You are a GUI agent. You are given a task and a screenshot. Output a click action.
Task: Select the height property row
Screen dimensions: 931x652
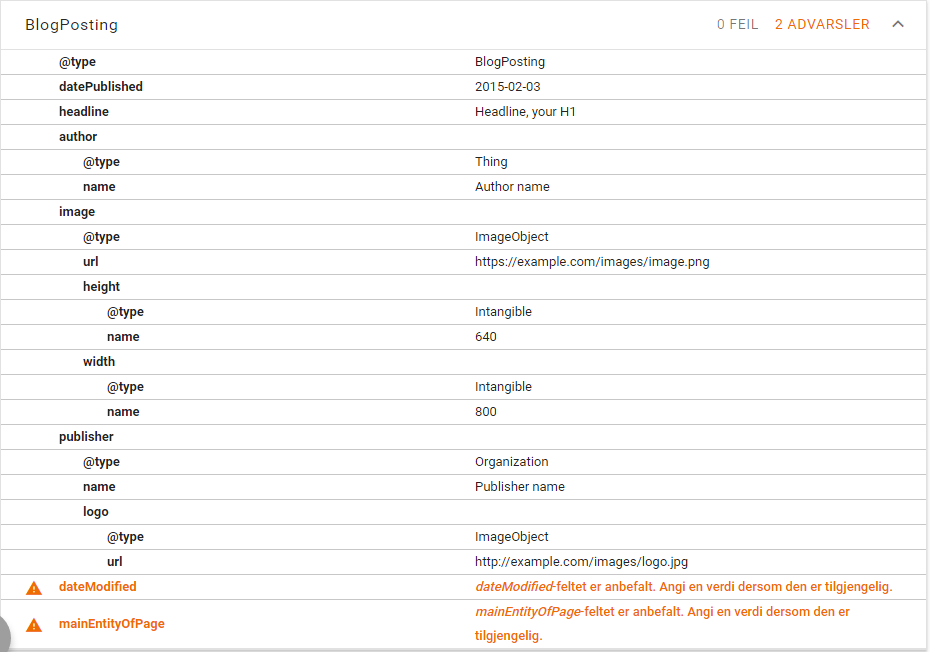[101, 287]
